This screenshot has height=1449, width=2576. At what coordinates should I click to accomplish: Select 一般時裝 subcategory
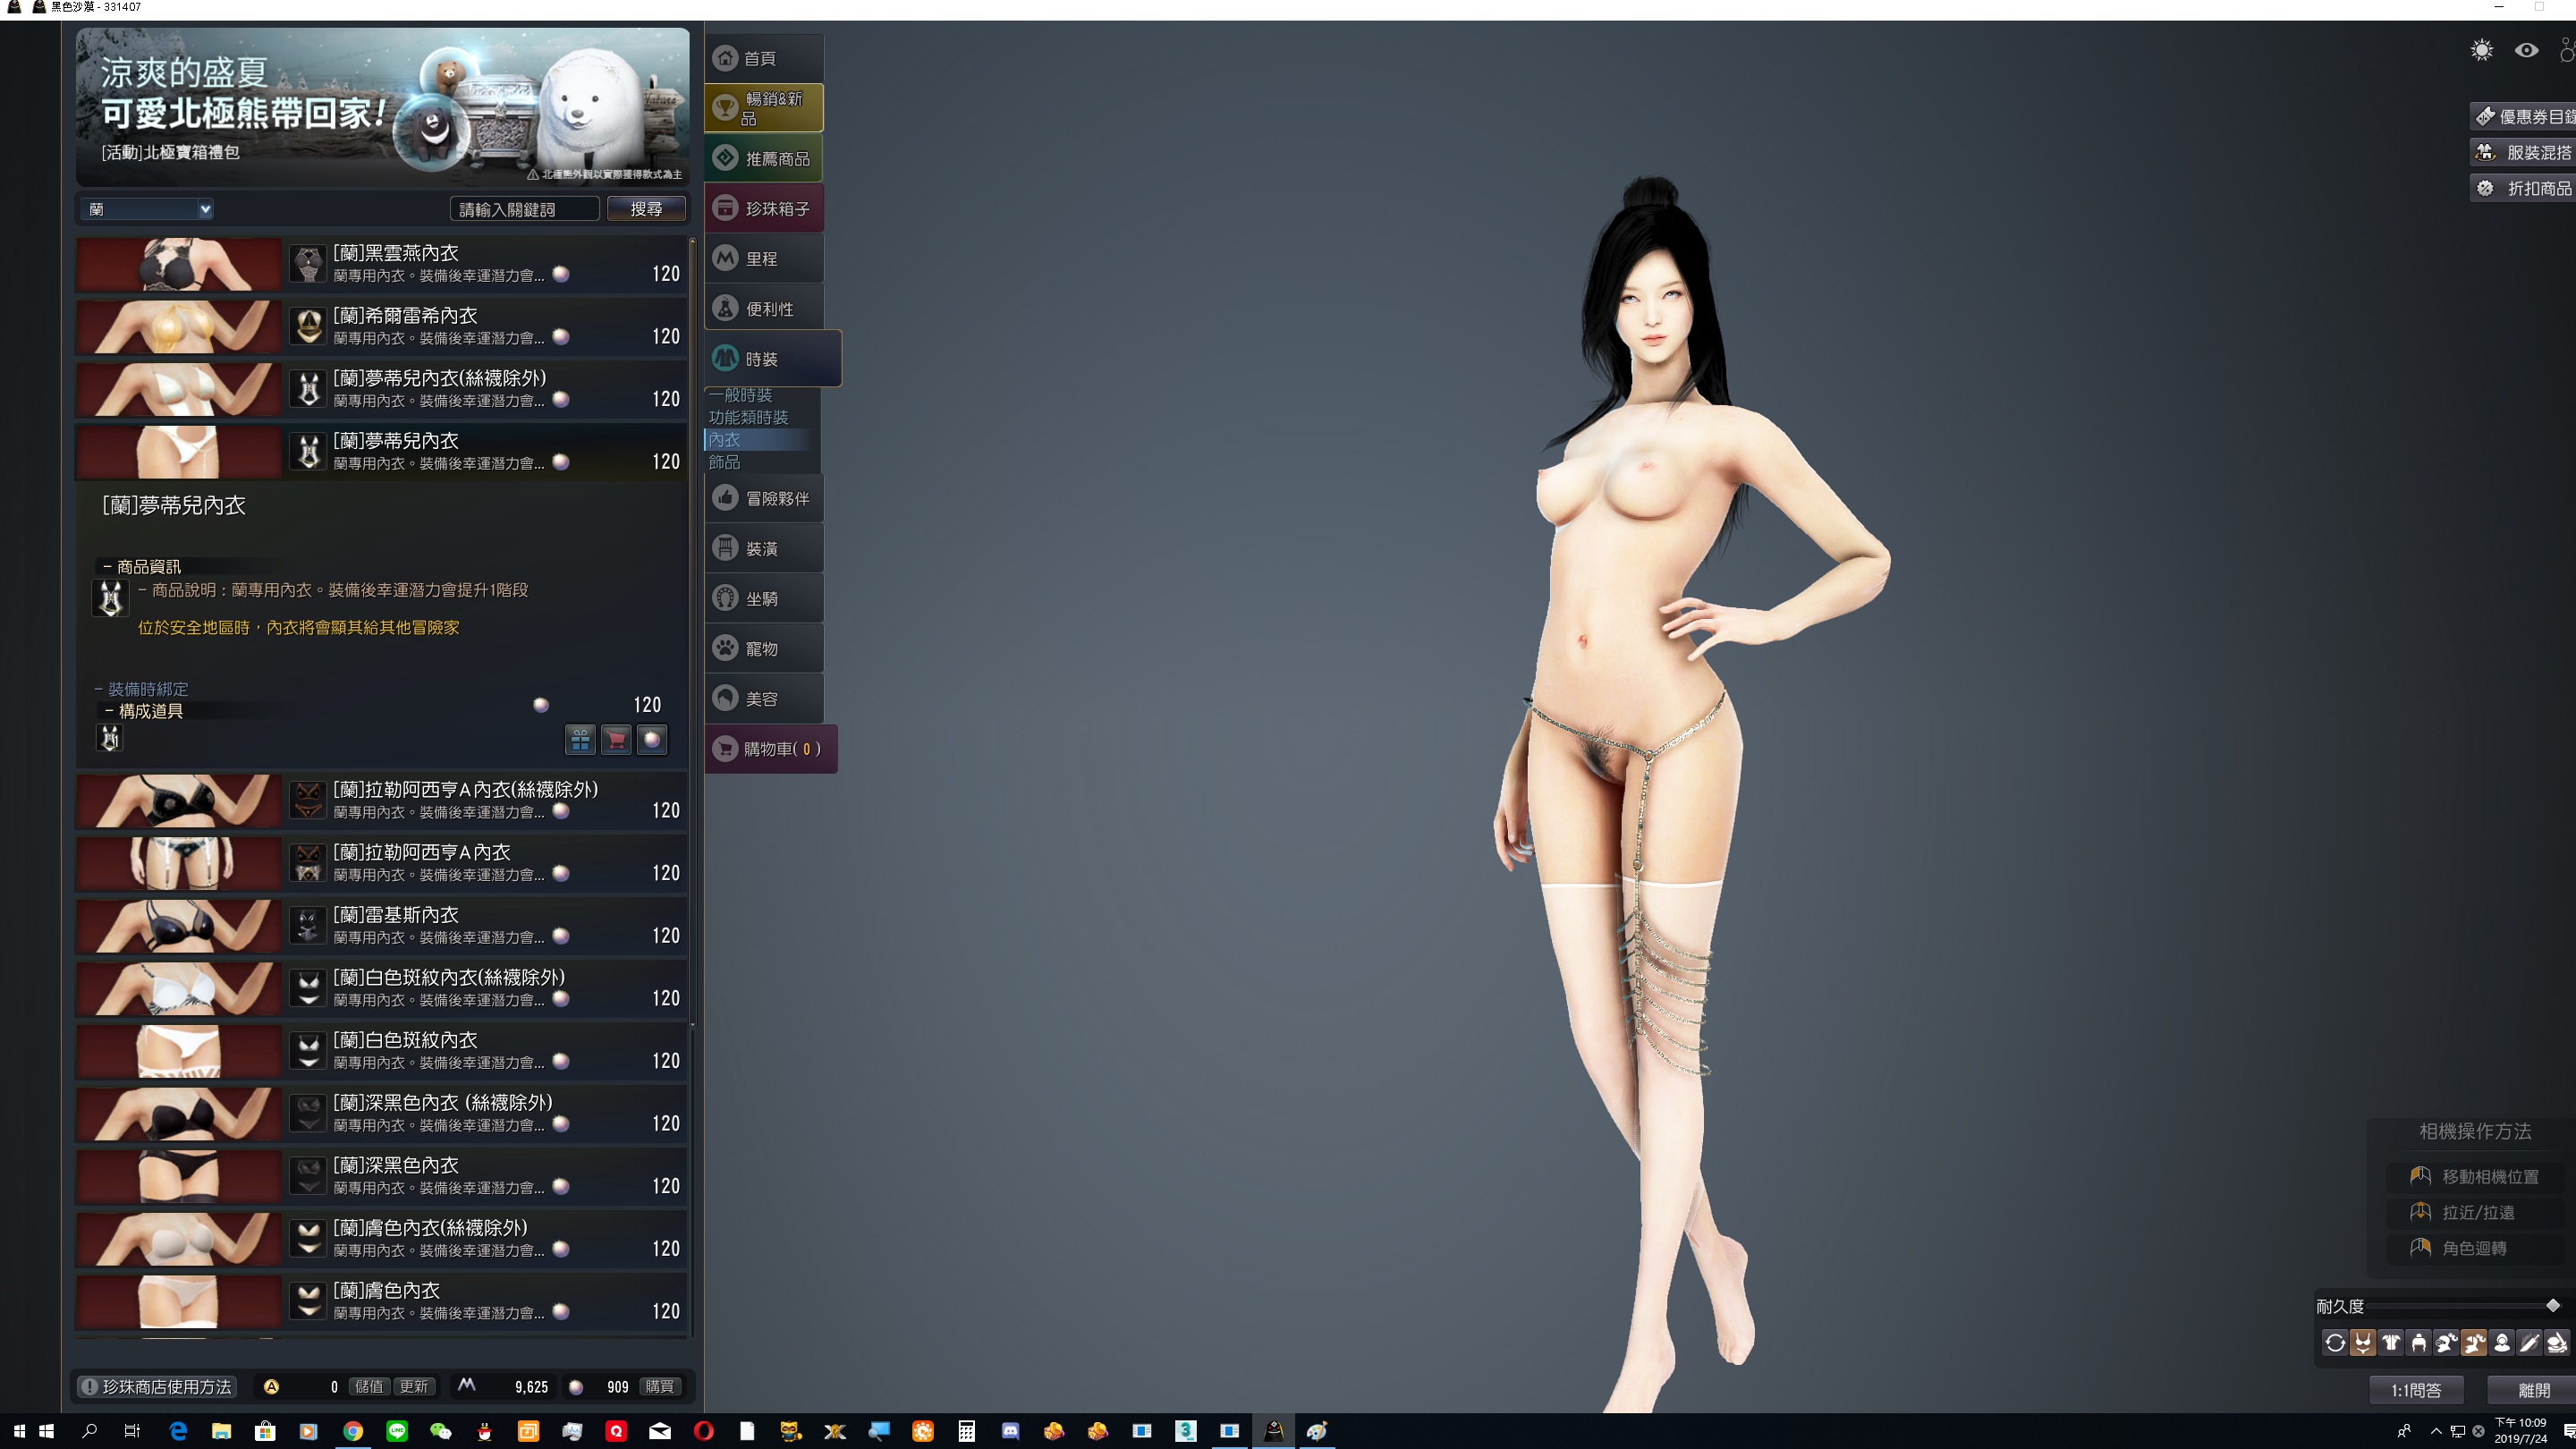pos(741,395)
